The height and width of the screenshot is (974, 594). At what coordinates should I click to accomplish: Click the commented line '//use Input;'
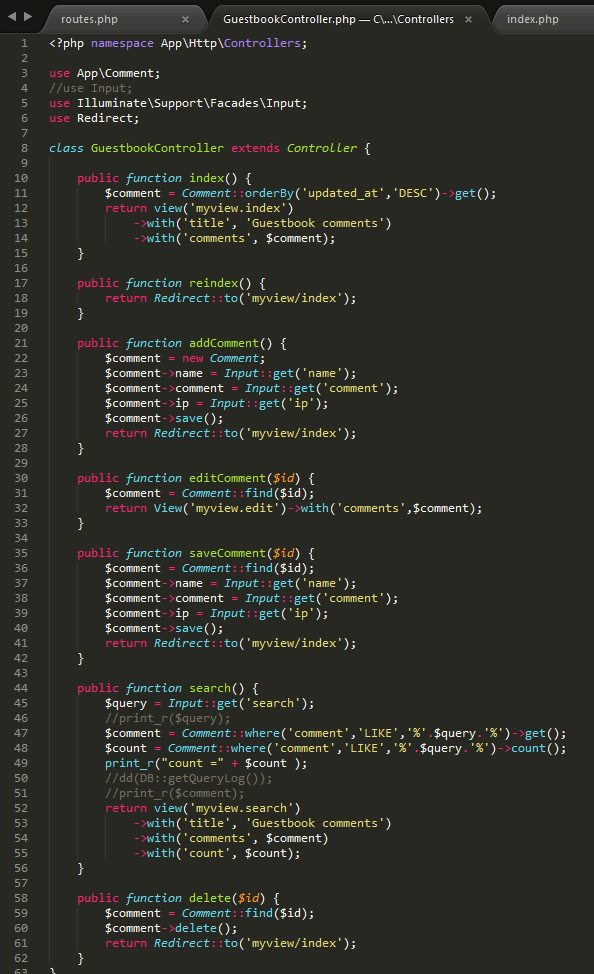(x=91, y=88)
